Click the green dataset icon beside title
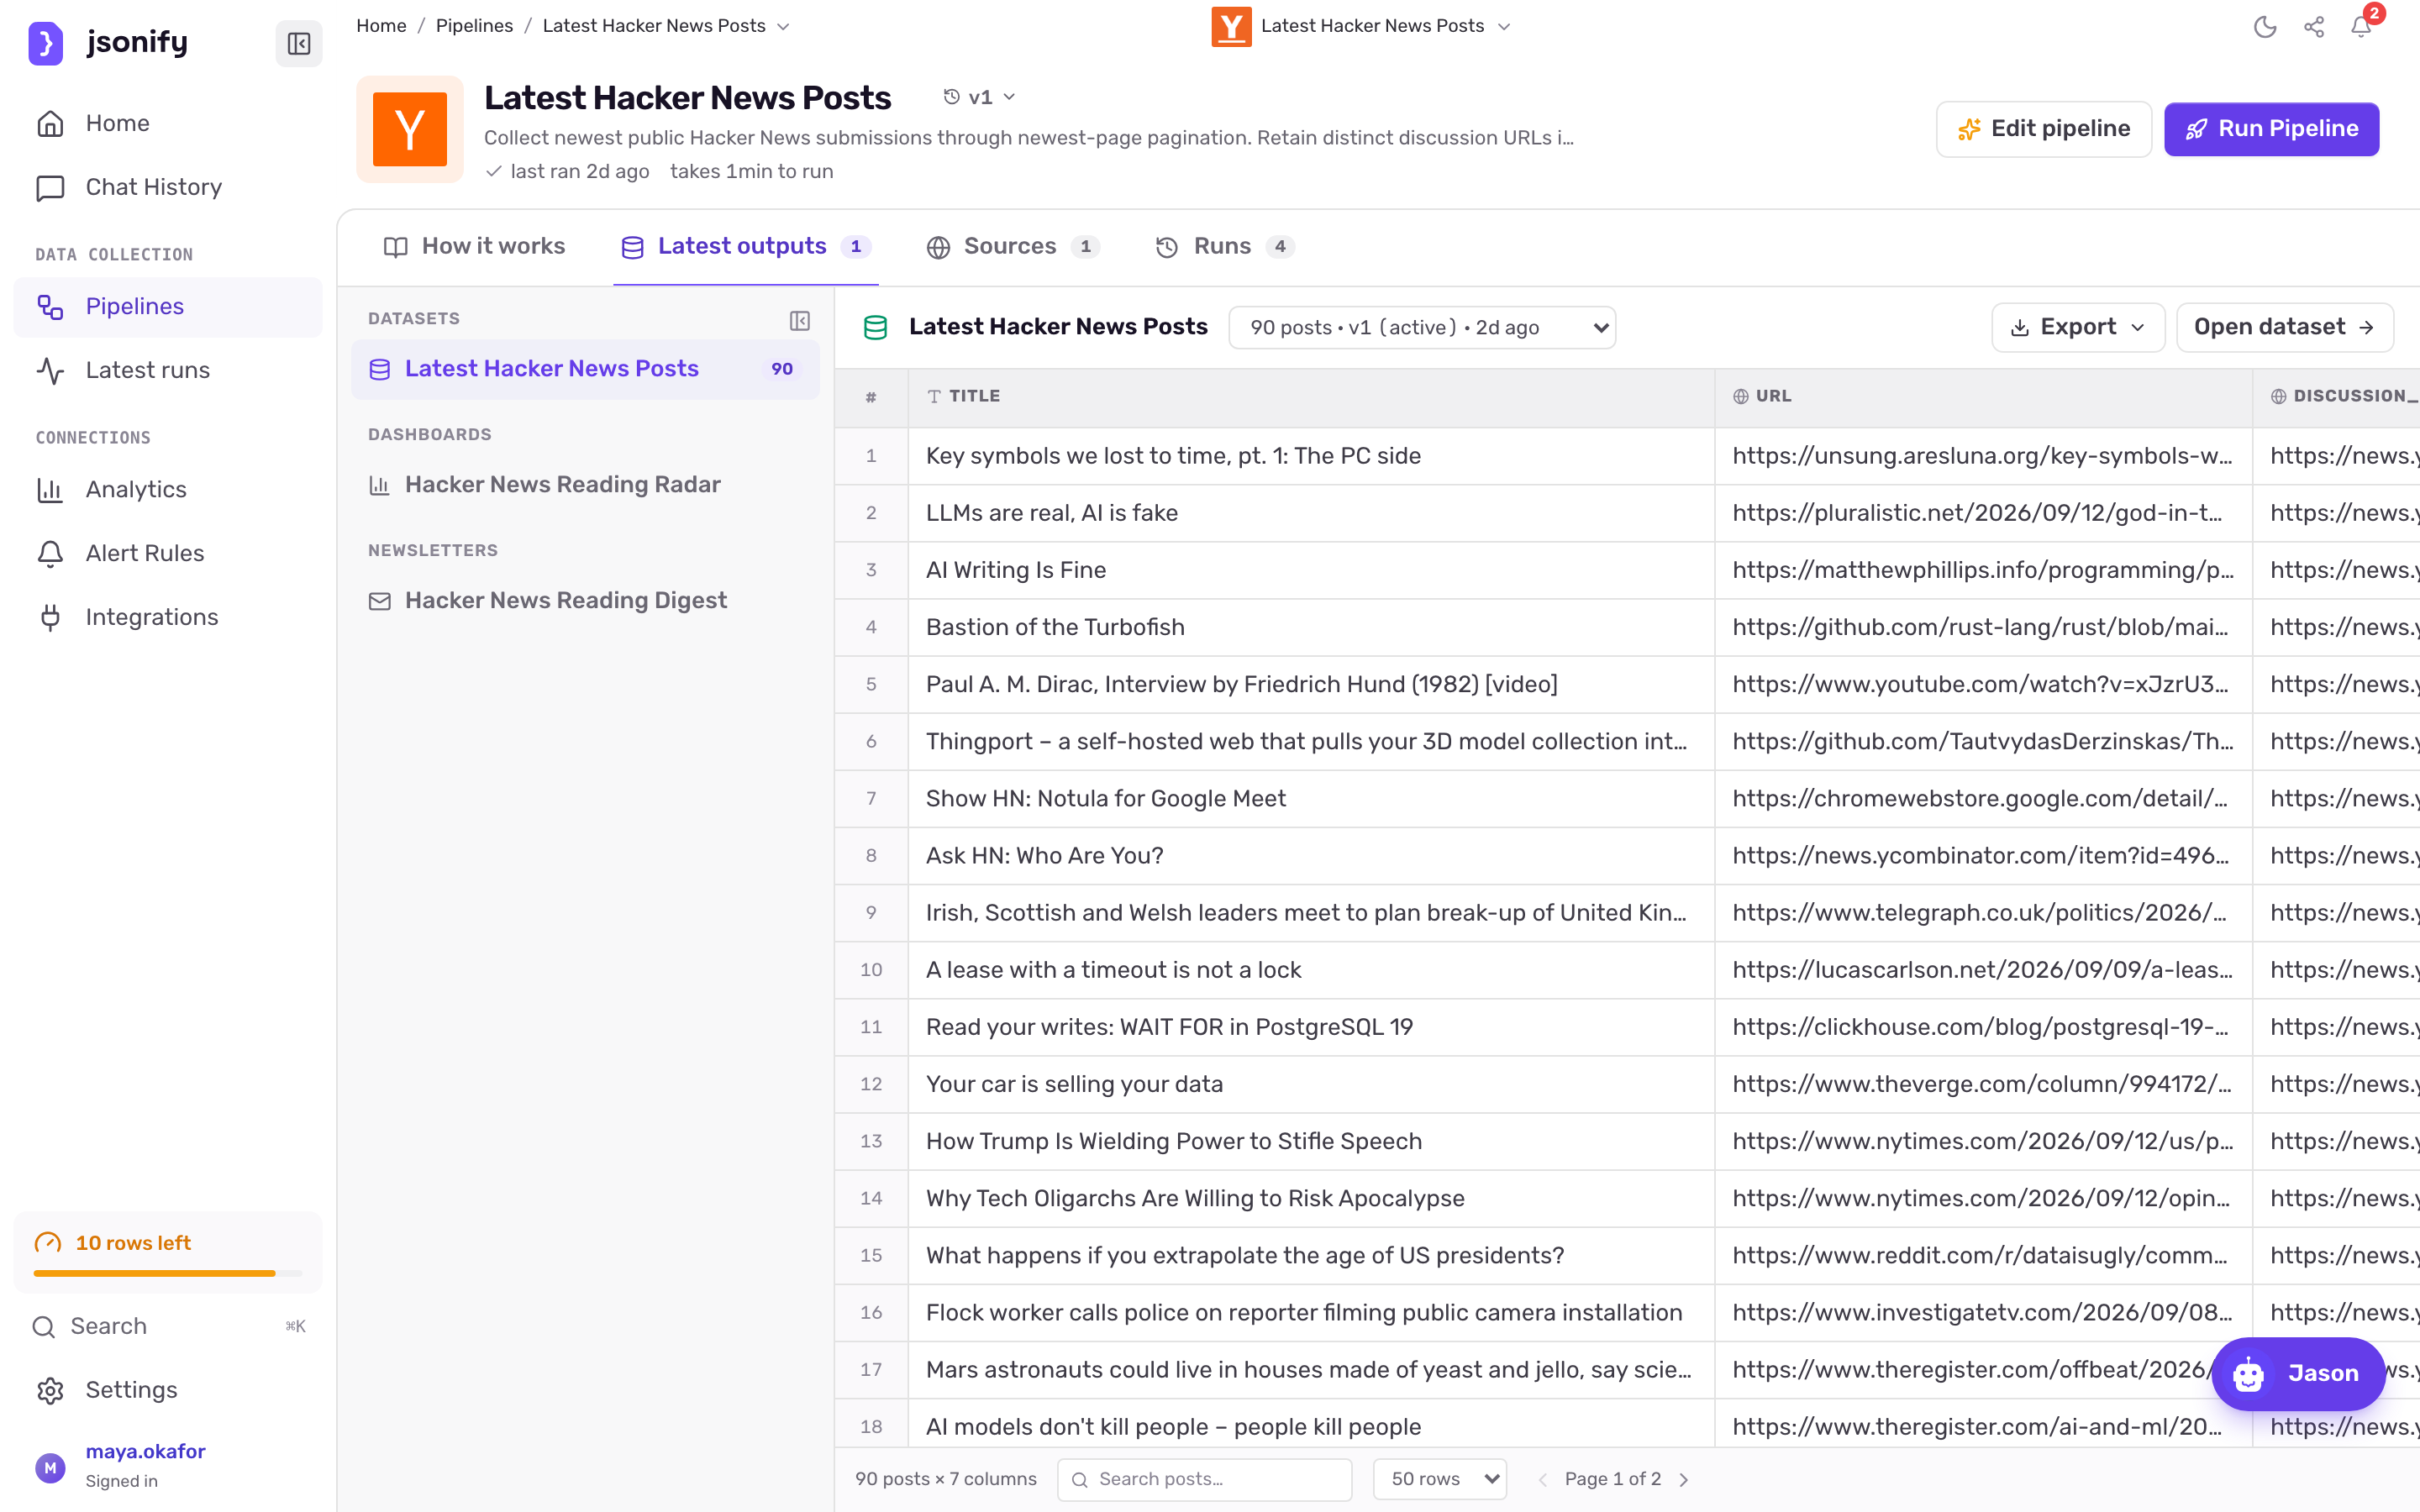The image size is (2420, 1512). click(875, 328)
